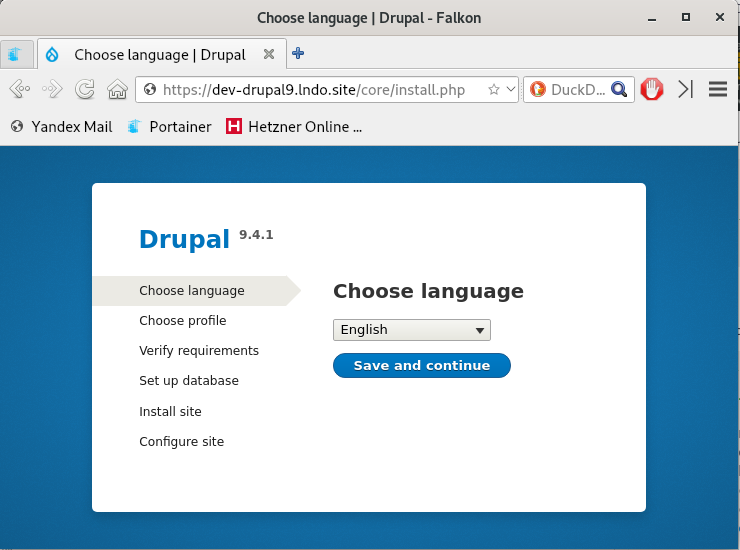Select the pinned Portainer tab
Viewport: 740px width, 550px height.
coord(16,54)
